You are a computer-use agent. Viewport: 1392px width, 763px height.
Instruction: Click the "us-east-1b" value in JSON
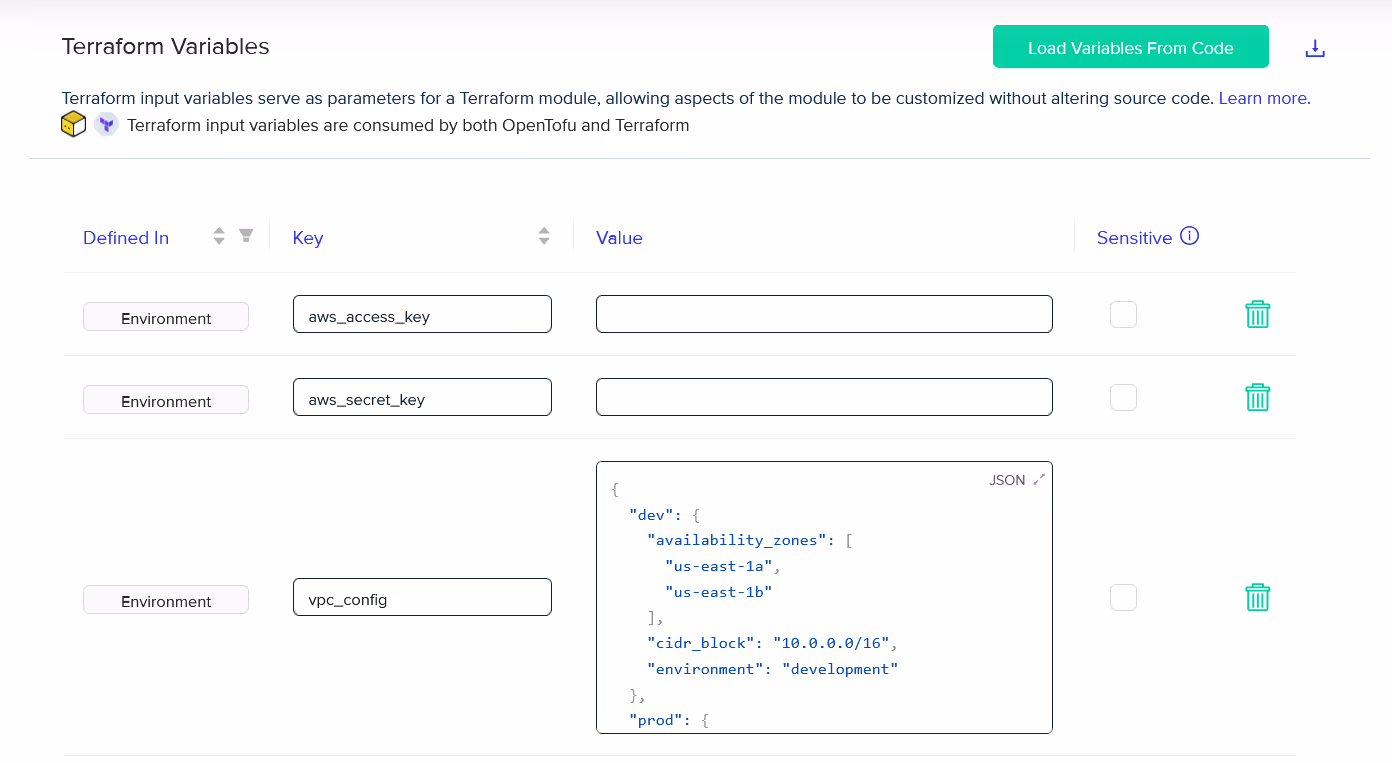pyautogui.click(x=718, y=592)
